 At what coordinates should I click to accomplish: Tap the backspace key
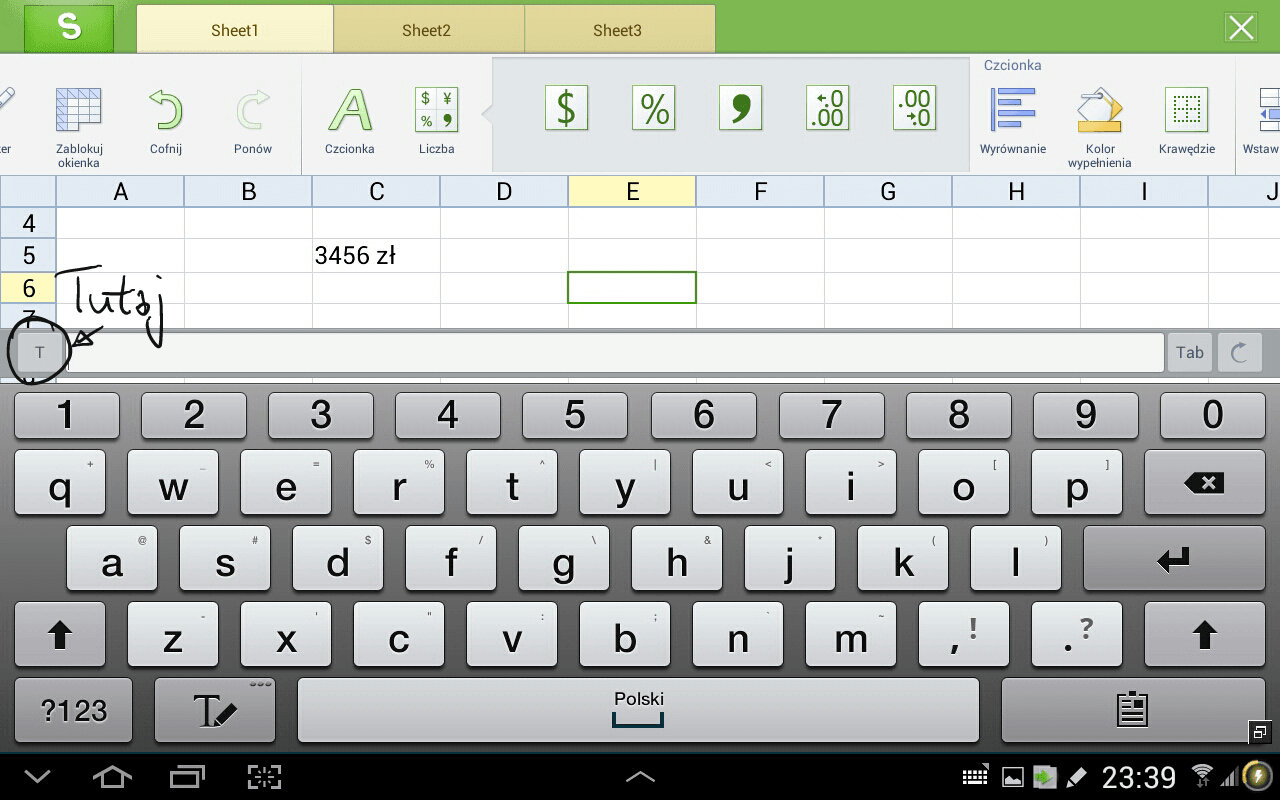tap(1205, 483)
